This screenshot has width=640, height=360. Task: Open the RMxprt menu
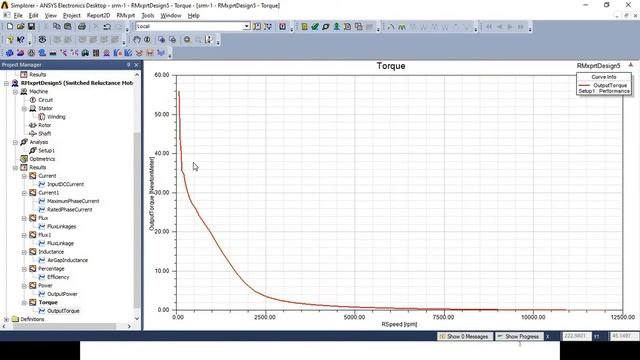click(126, 16)
